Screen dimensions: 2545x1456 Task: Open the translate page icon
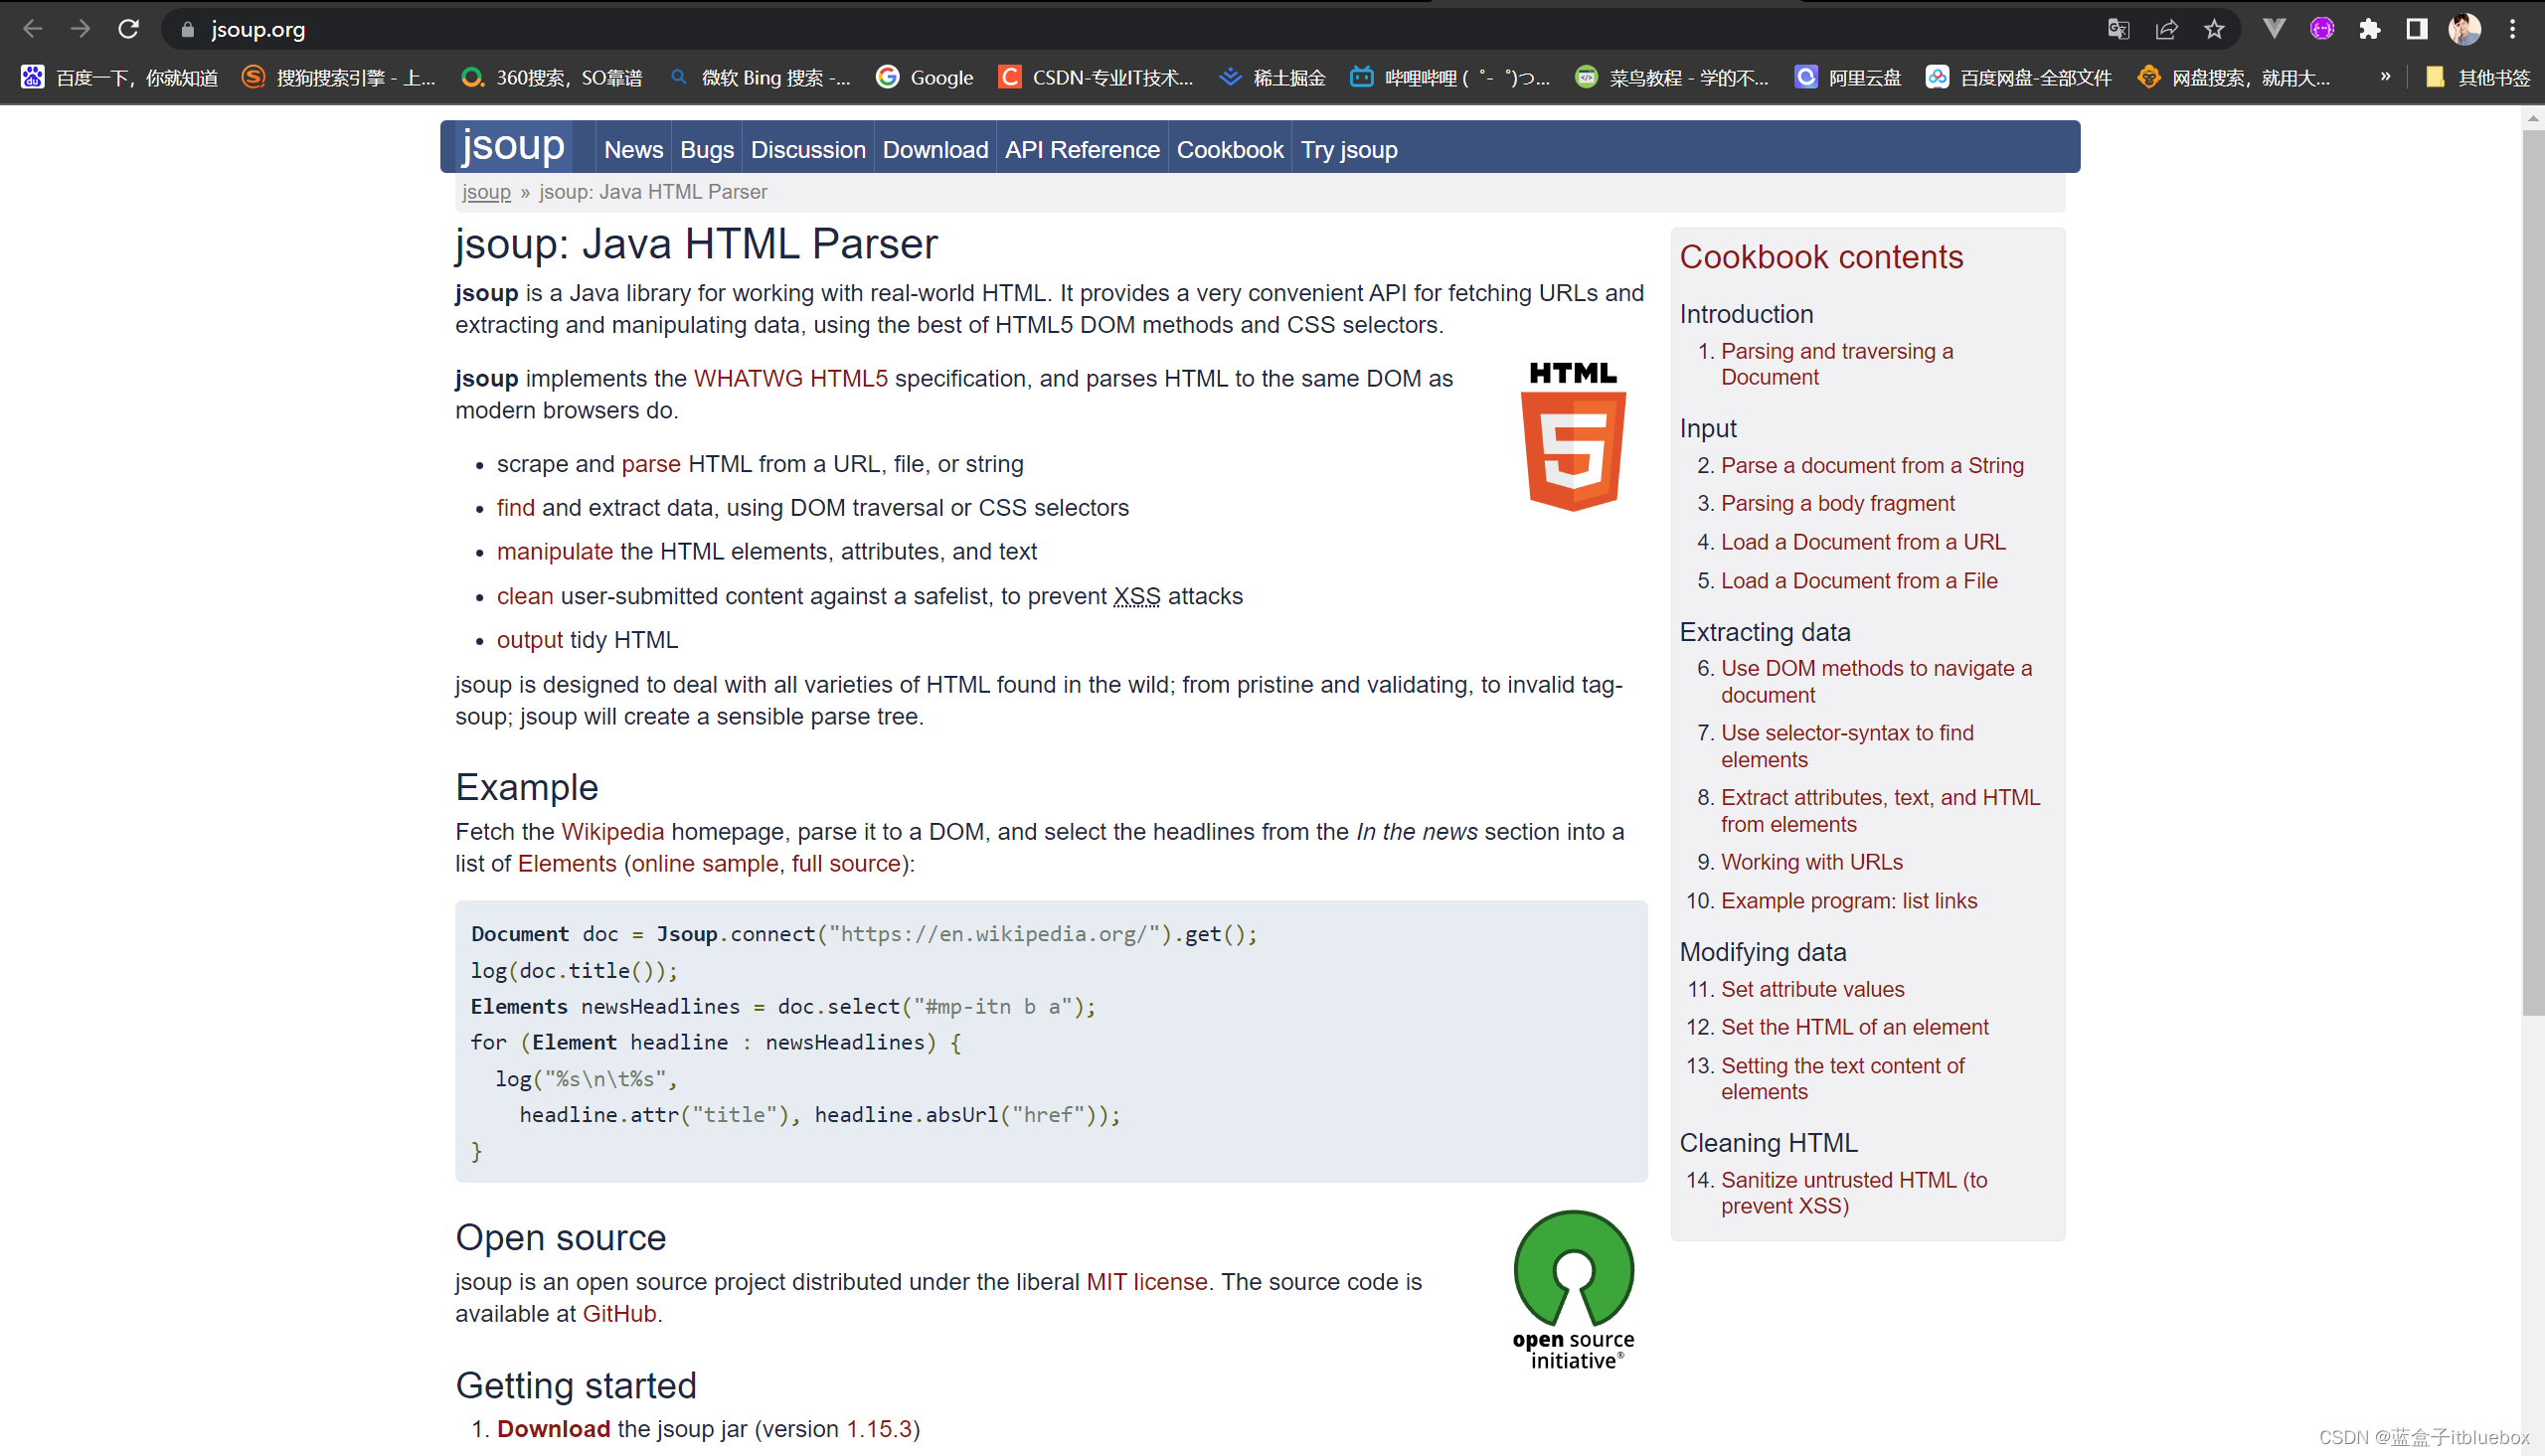2118,29
